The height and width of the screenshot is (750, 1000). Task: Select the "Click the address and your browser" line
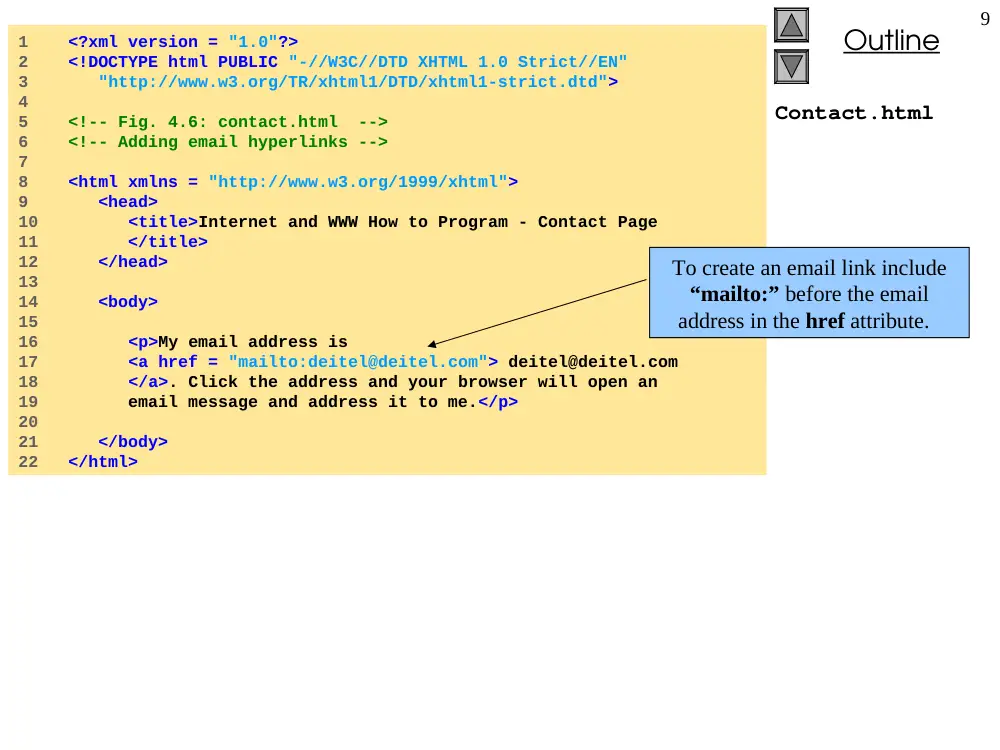coord(393,382)
